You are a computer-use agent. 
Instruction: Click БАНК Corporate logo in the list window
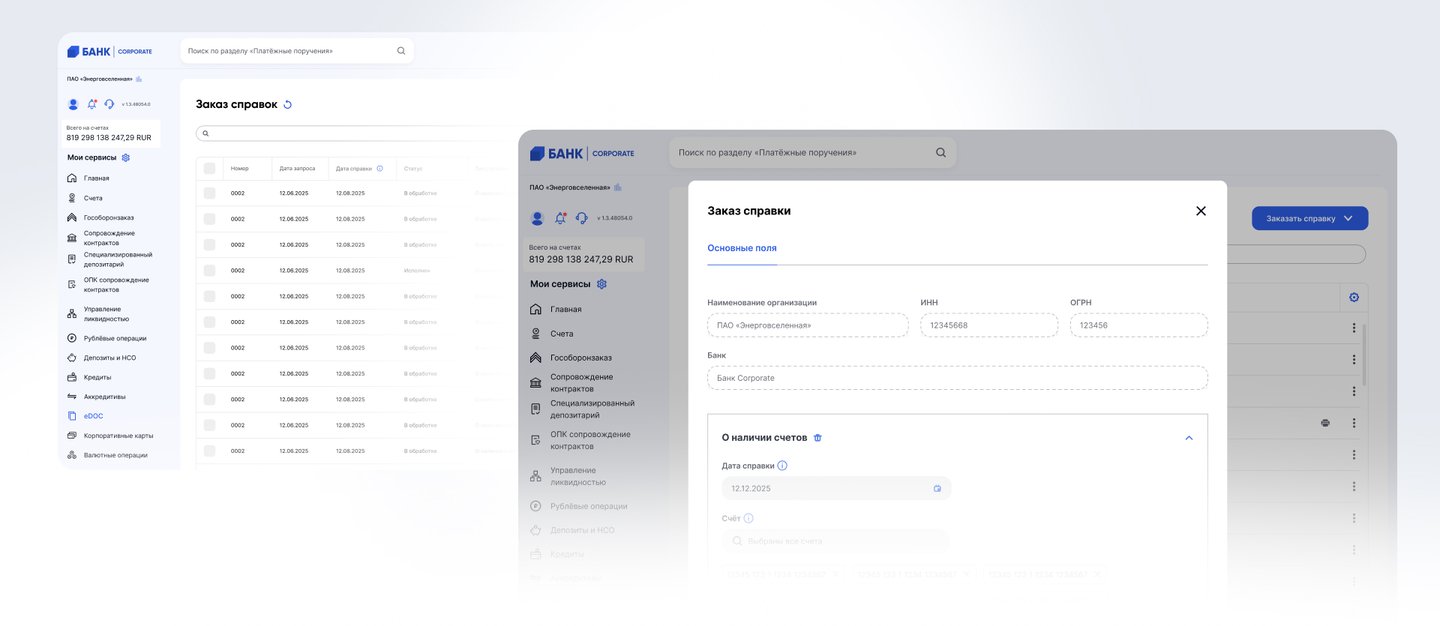[110, 51]
